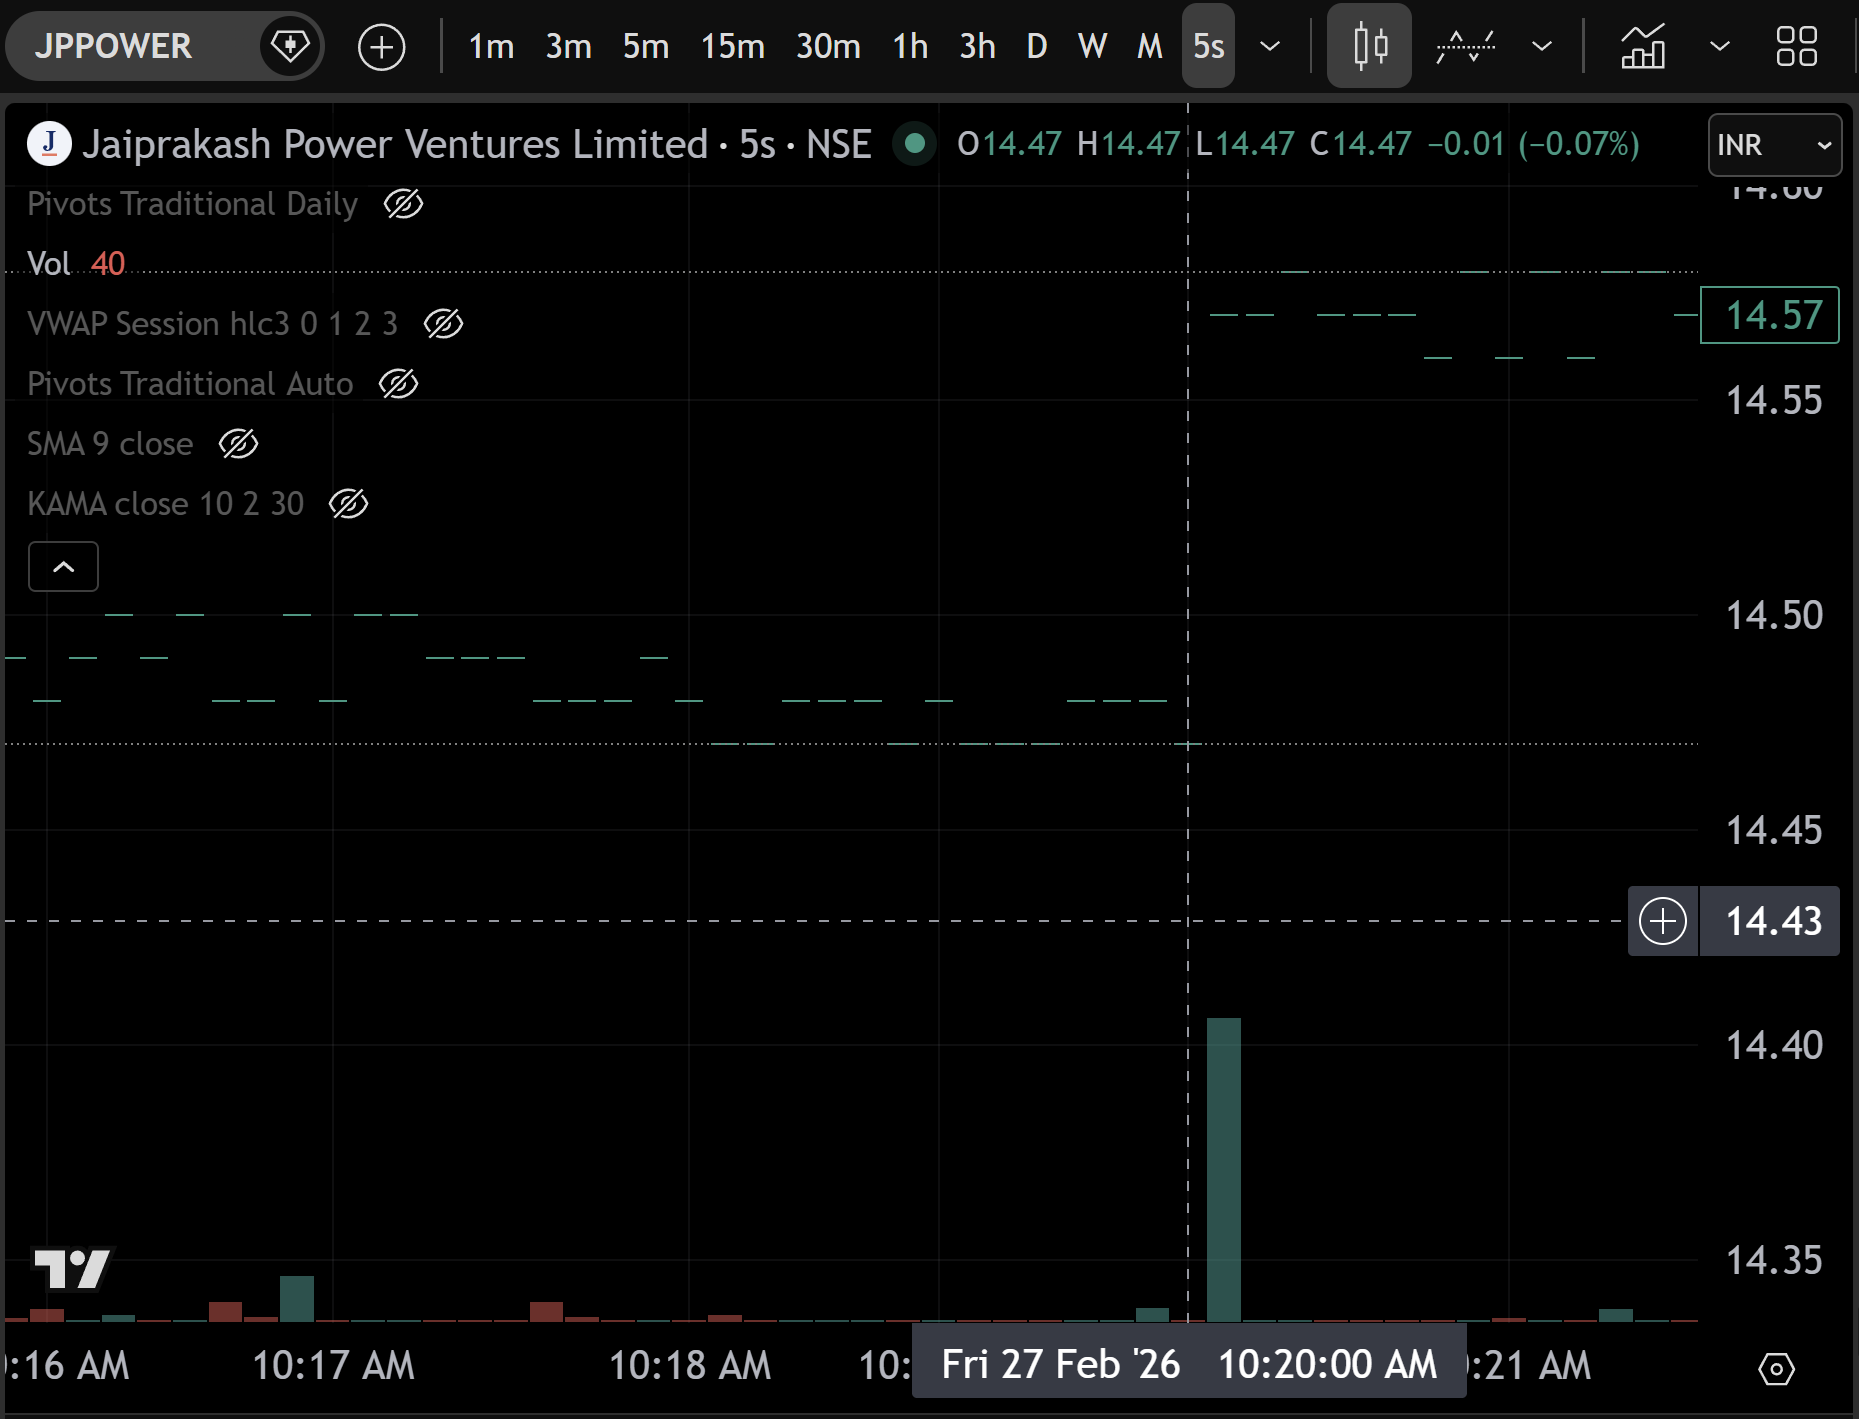The image size is (1859, 1419).
Task: Switch to the 15m timeframe
Action: coord(732,46)
